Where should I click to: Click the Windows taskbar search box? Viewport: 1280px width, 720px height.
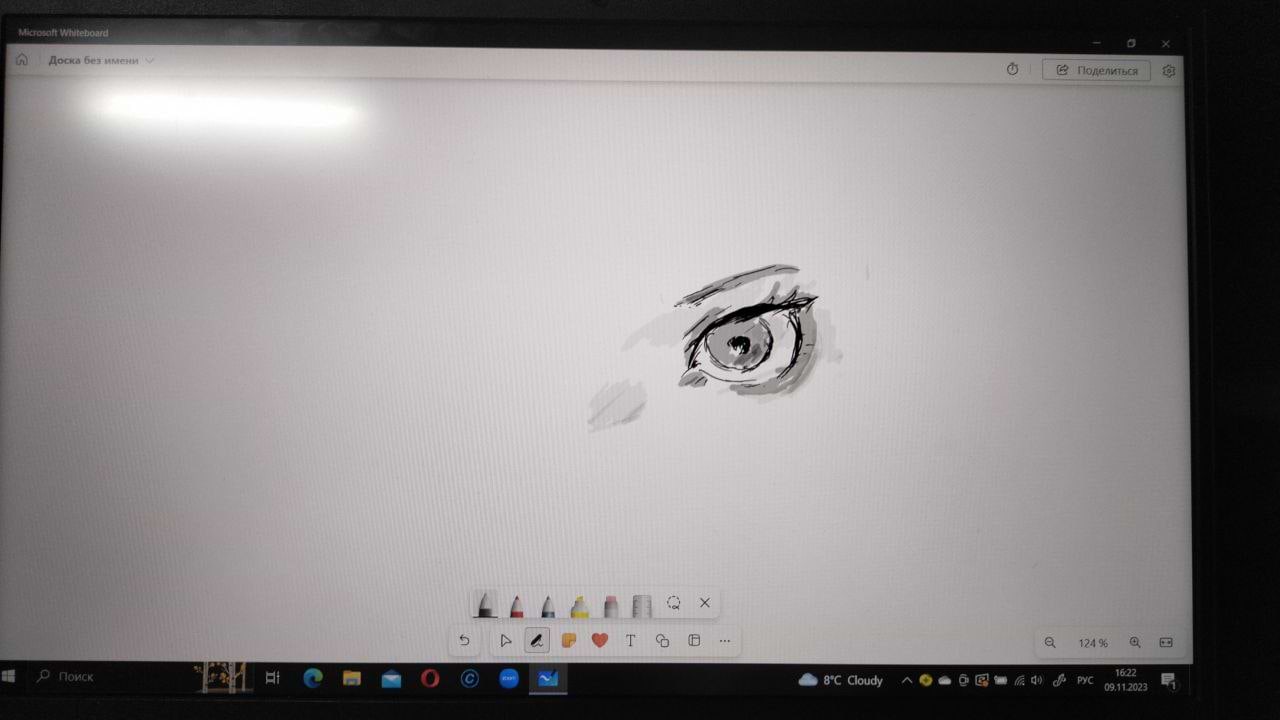coord(110,677)
